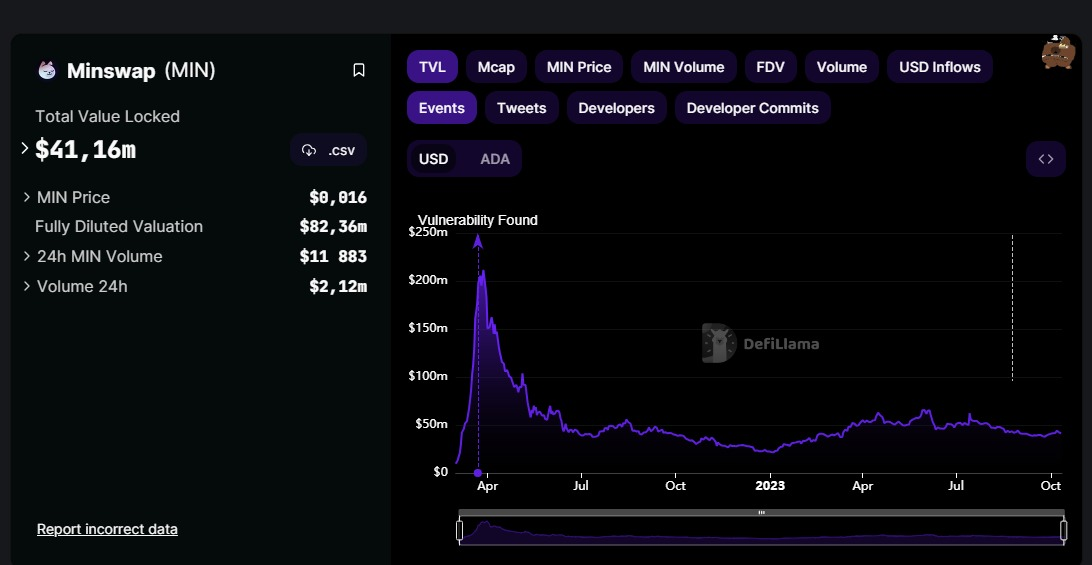Image resolution: width=1092 pixels, height=565 pixels.
Task: Click the Minswap (MIN) title
Action: click(141, 70)
